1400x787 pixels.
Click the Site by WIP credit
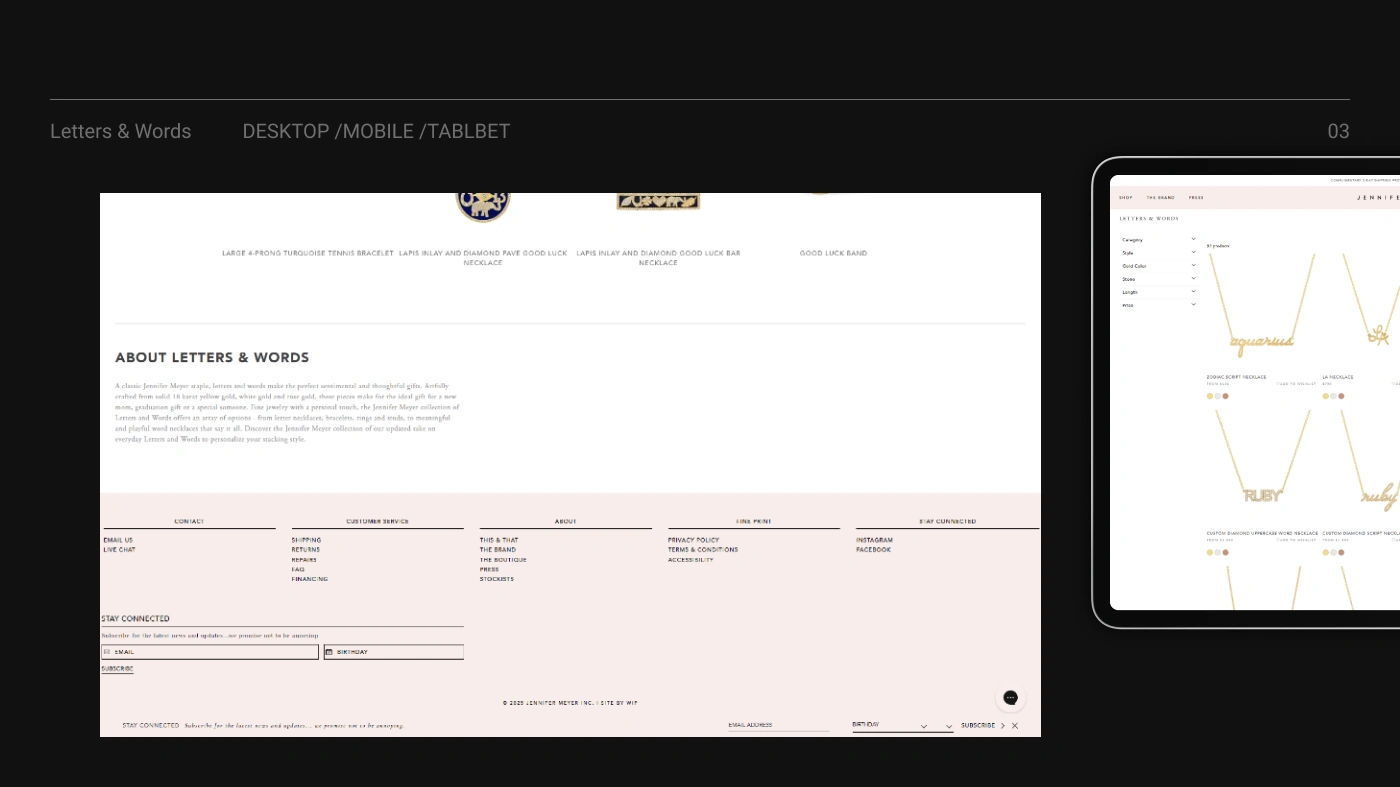619,703
